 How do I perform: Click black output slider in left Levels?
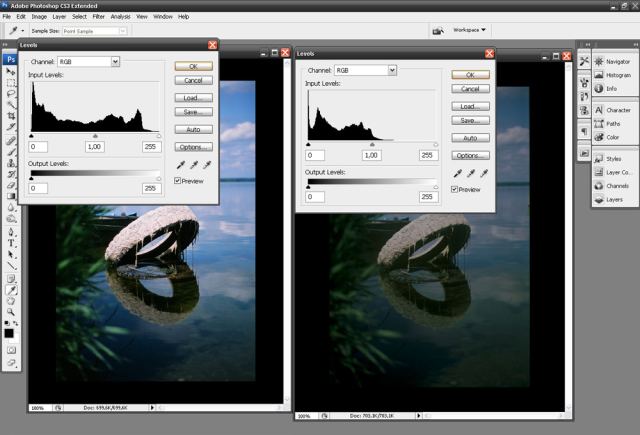tap(31, 178)
